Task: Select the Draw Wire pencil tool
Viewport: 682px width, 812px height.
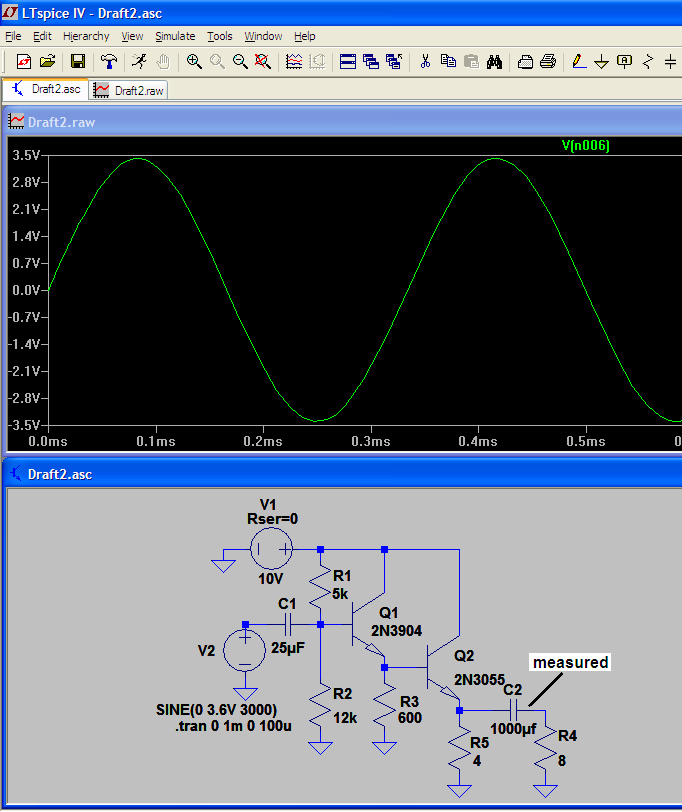Action: click(578, 62)
